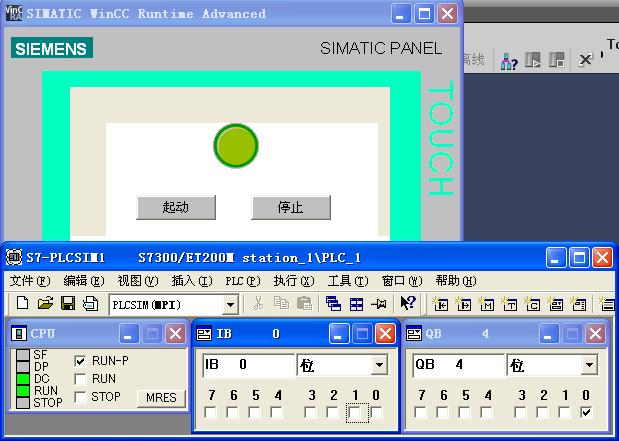Viewport: 619px width, 441px height.
Task: Click the IB 0 address input field
Action: click(249, 365)
